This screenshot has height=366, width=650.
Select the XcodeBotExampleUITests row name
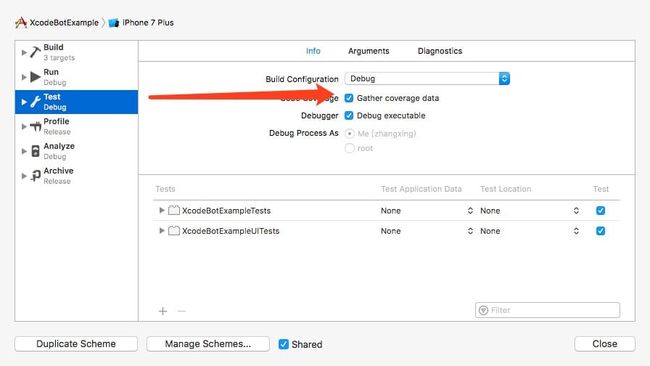point(230,231)
